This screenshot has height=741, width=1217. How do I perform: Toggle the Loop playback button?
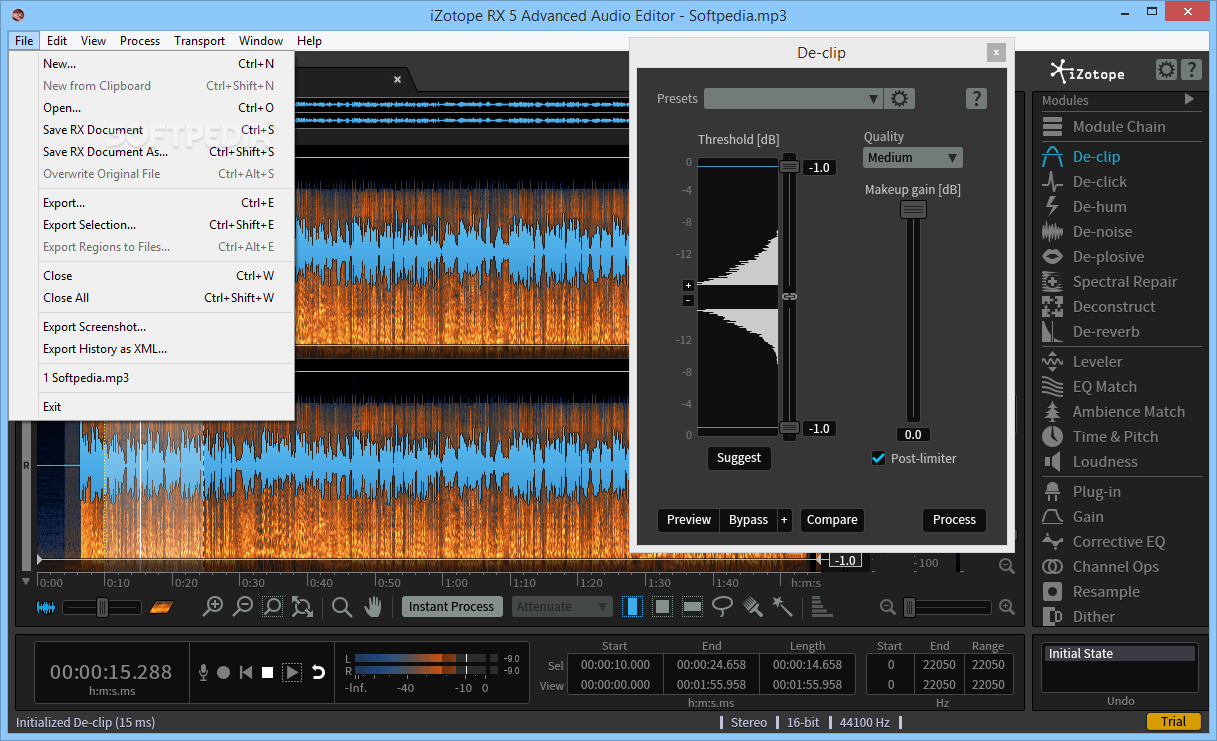pyautogui.click(x=318, y=672)
